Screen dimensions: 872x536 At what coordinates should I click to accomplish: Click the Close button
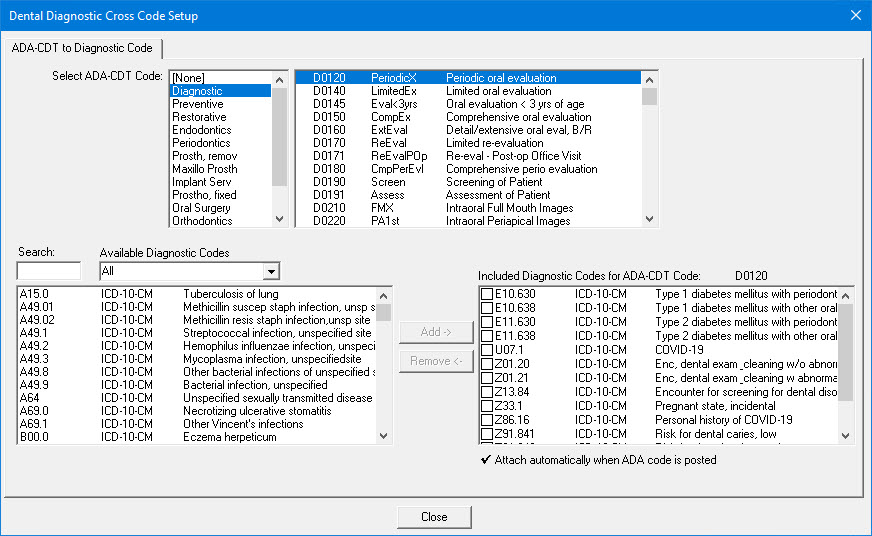(x=434, y=517)
